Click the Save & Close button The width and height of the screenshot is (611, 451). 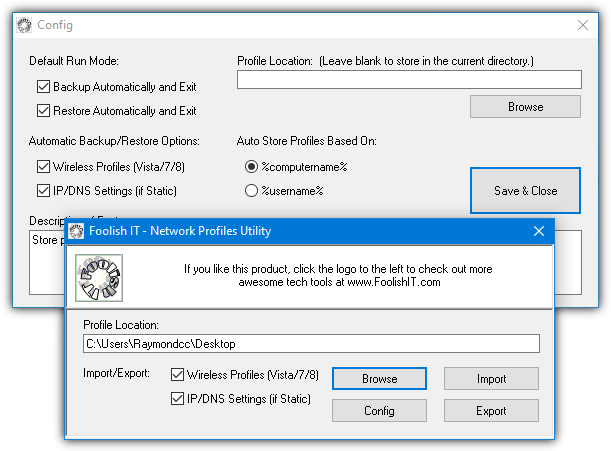[525, 191]
